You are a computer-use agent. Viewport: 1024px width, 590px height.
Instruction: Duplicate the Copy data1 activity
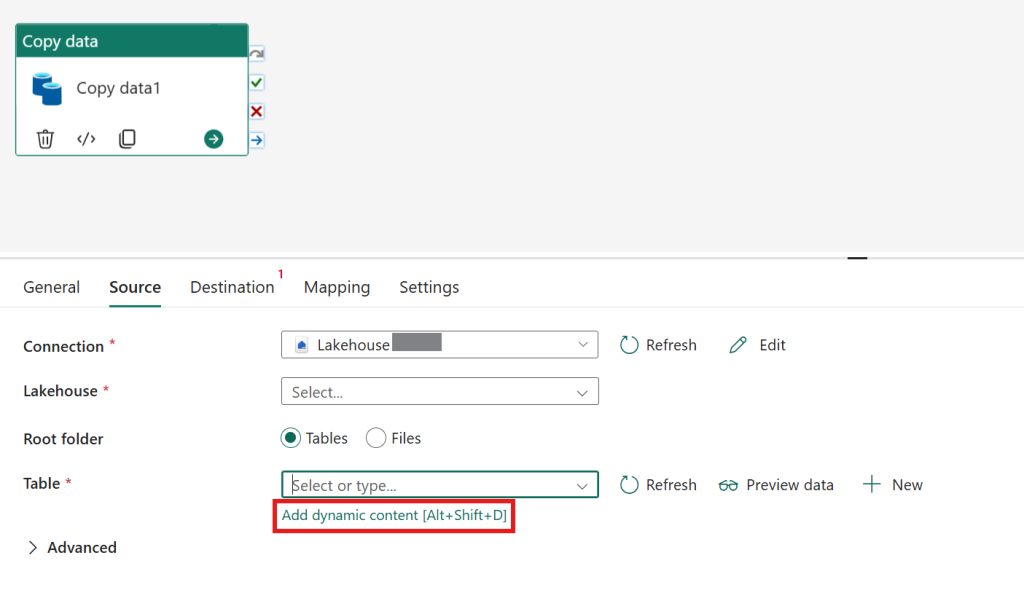coord(127,138)
